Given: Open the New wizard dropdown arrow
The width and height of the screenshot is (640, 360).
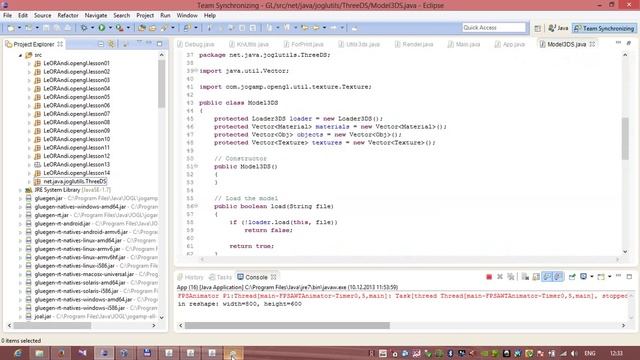Looking at the screenshot, I should coord(19,28).
